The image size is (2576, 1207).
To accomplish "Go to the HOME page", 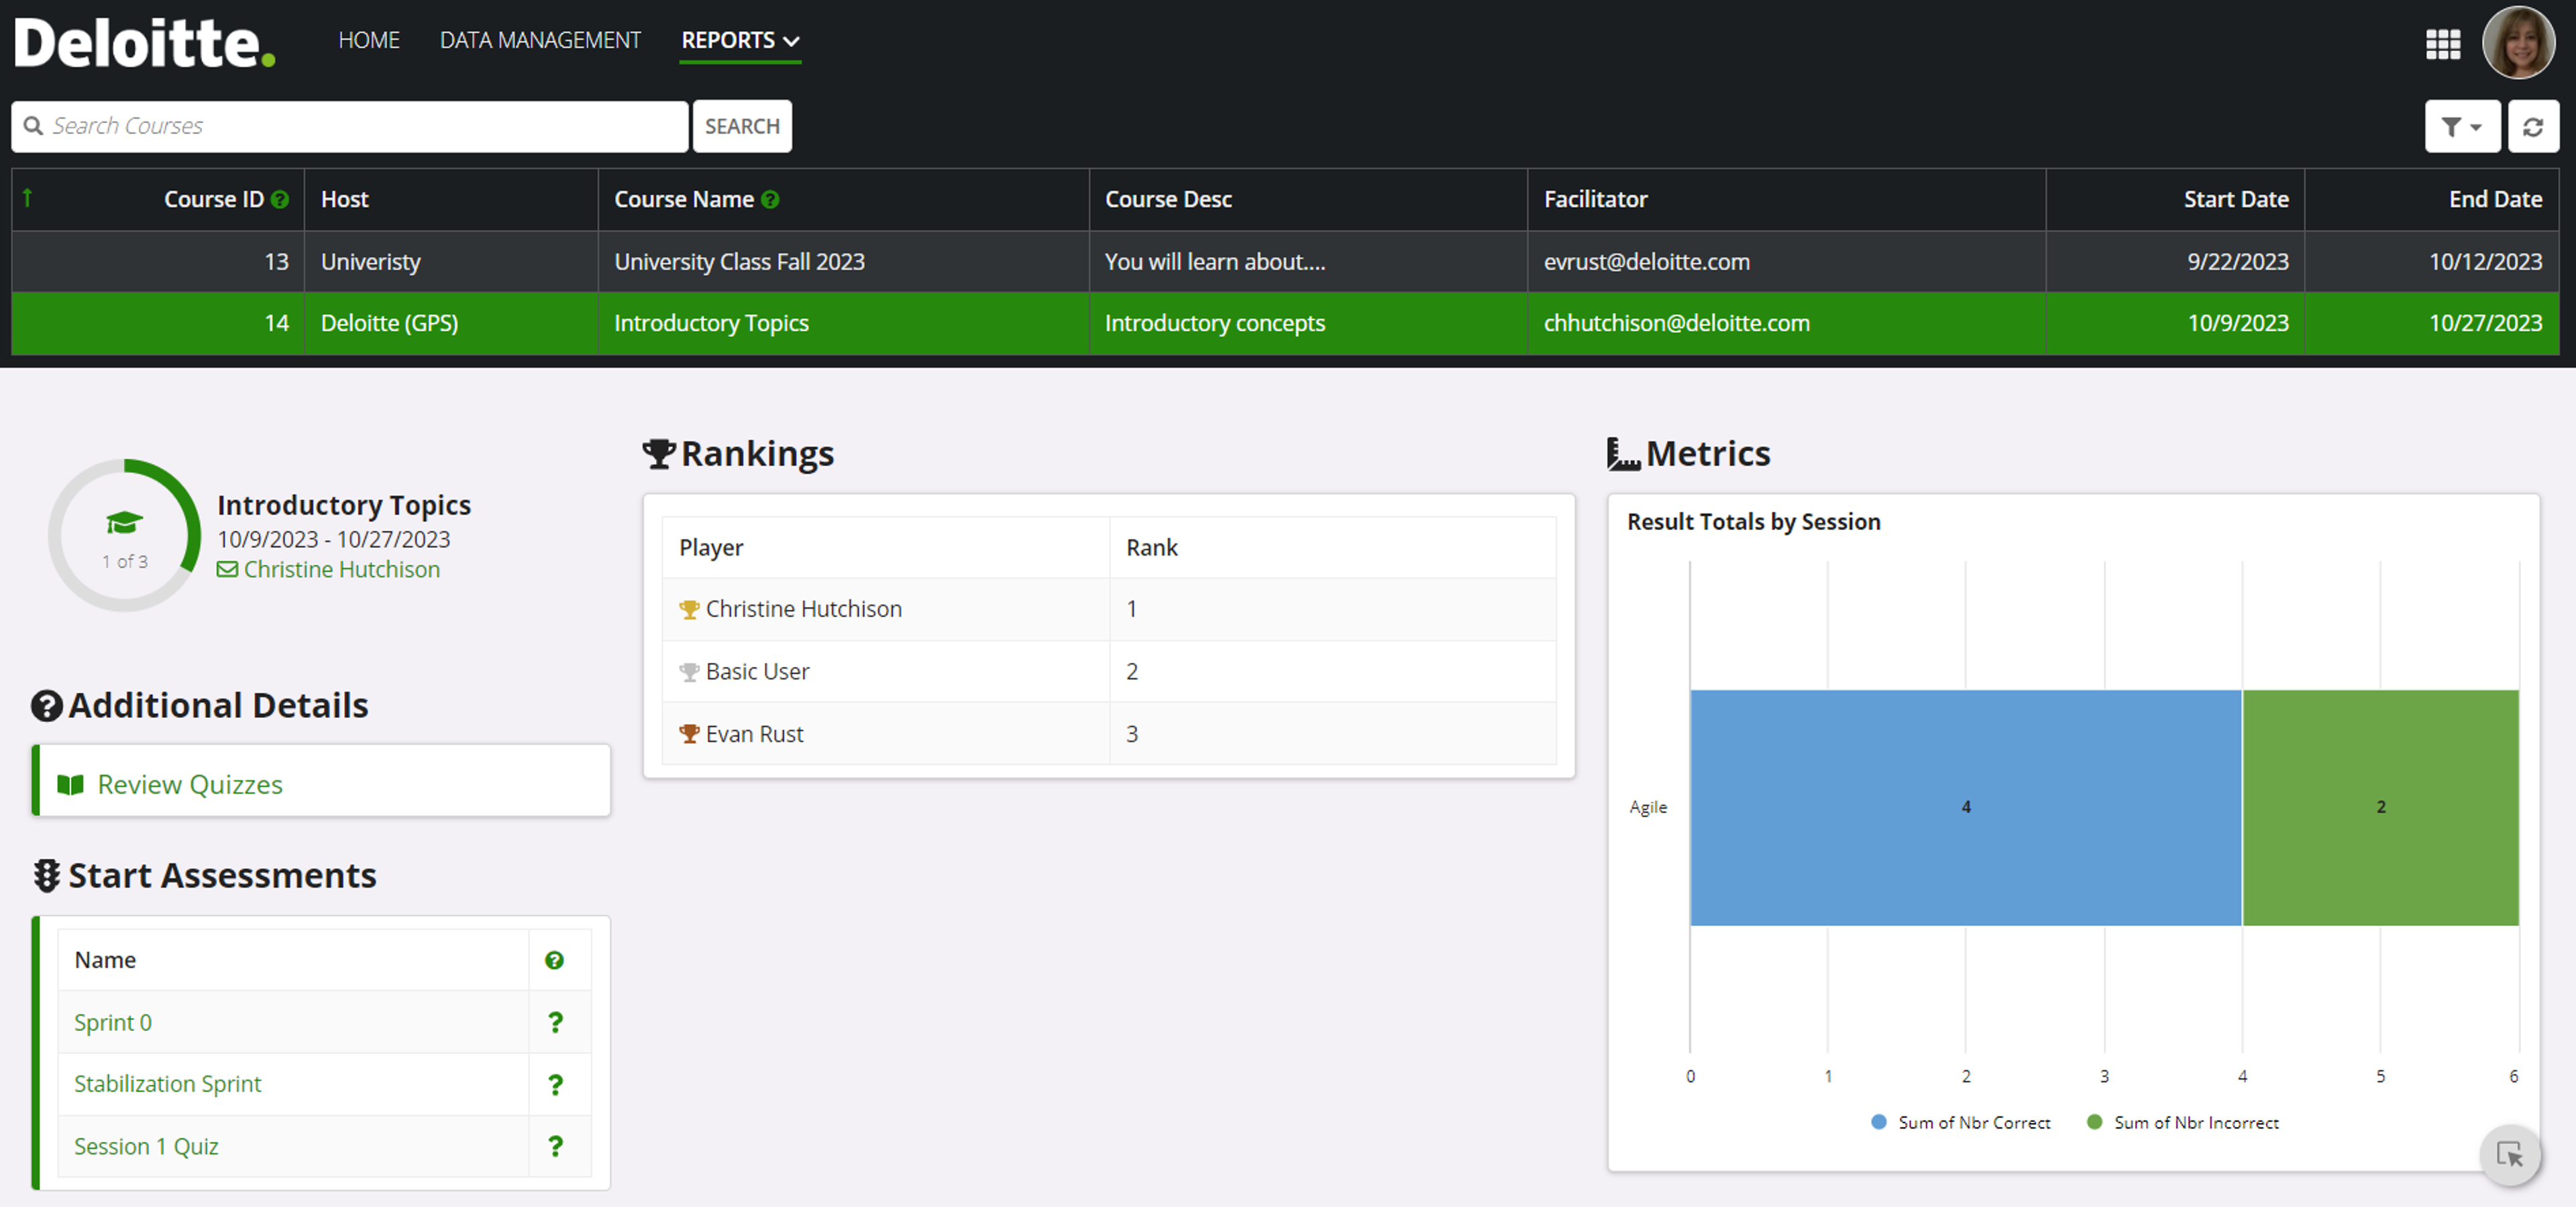I will pos(369,40).
